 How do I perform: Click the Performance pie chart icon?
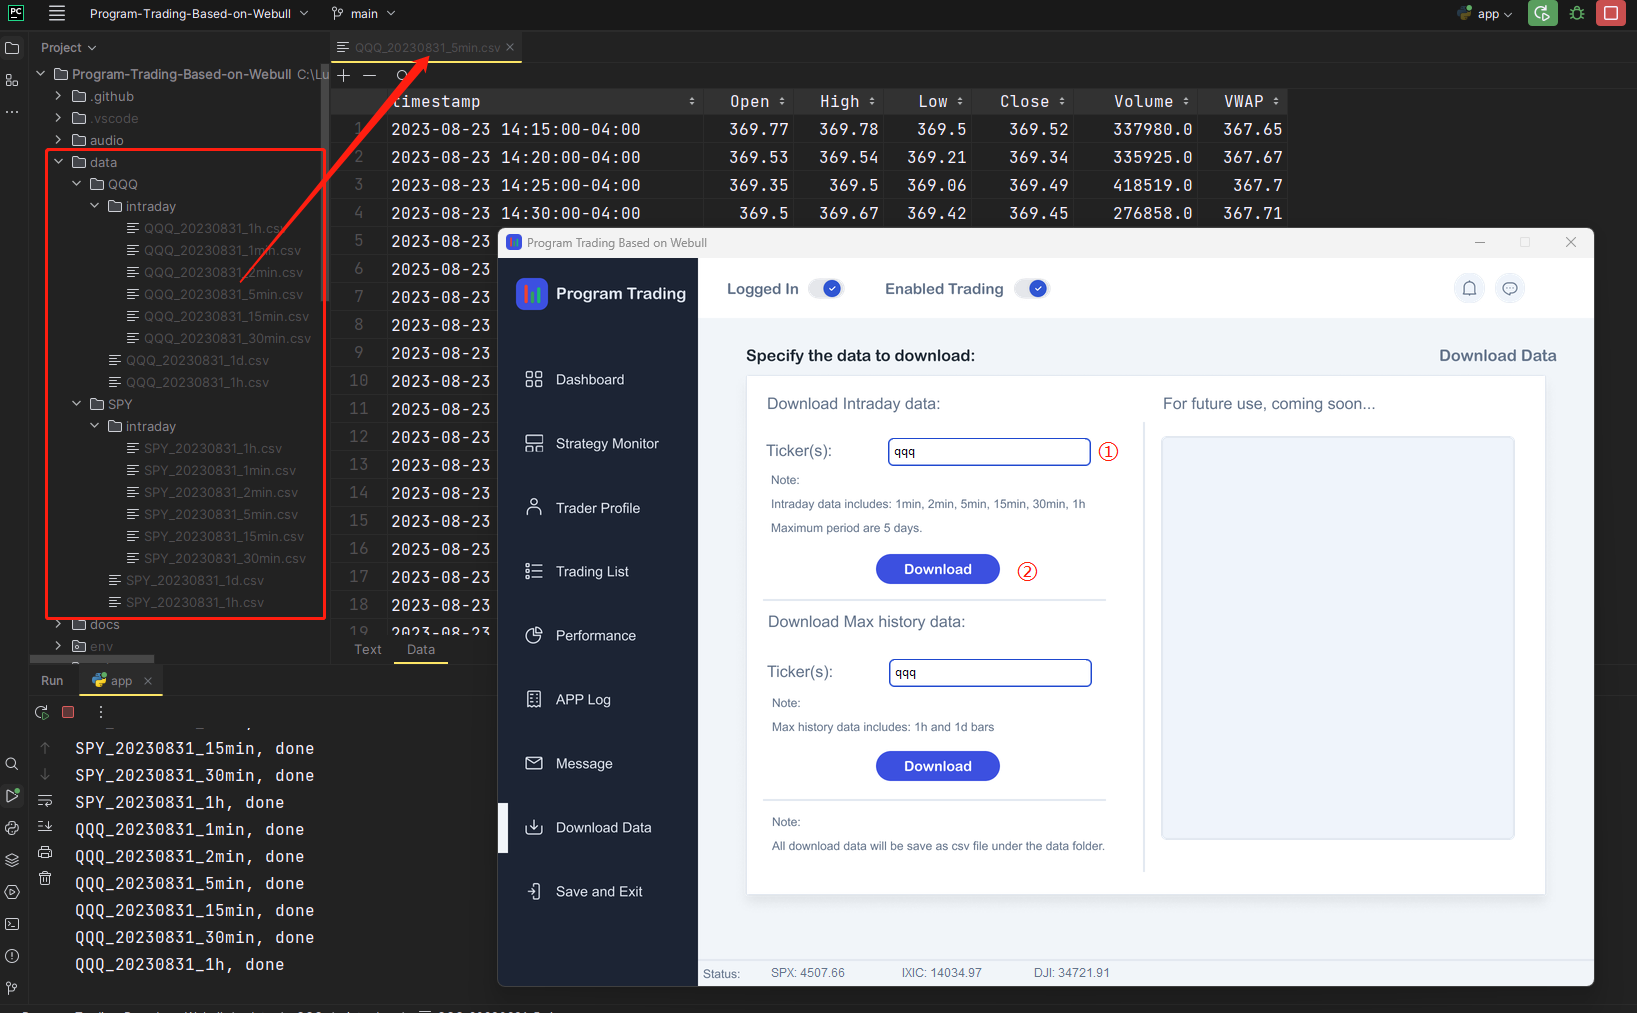534,635
